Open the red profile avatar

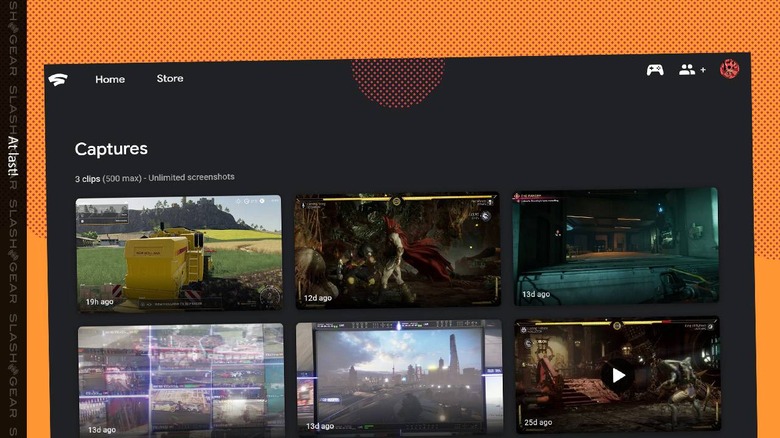coord(729,68)
